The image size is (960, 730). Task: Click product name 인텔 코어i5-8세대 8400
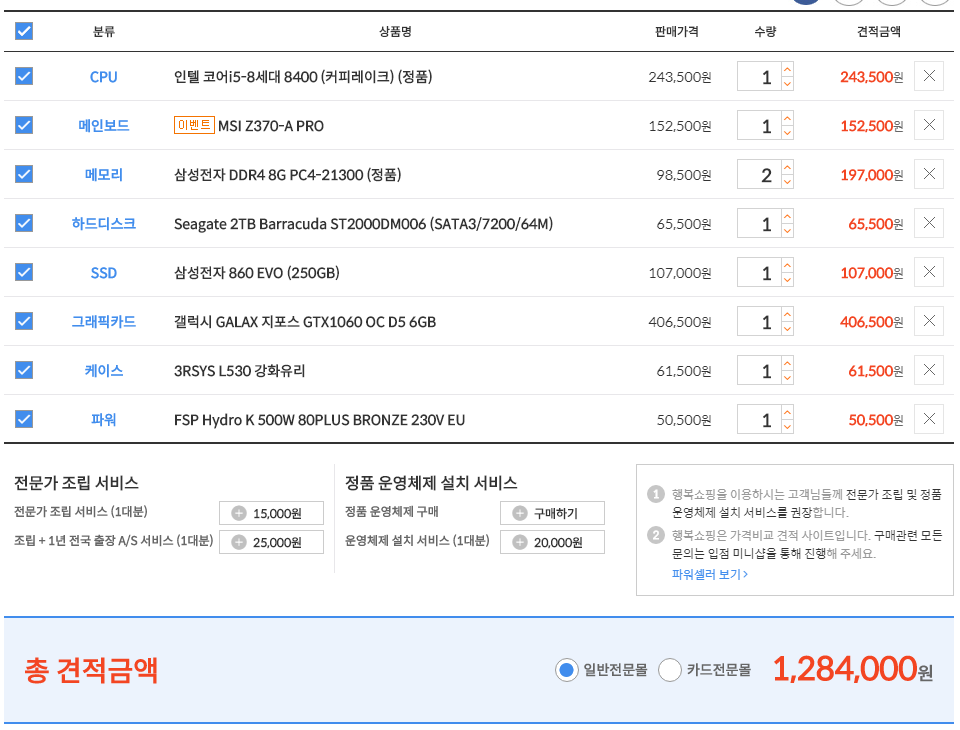(x=303, y=77)
